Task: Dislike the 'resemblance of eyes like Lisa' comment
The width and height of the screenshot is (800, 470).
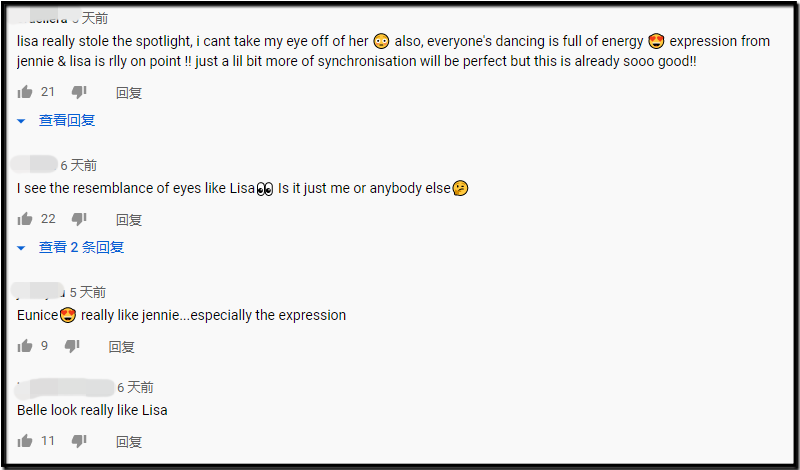Action: 79,219
